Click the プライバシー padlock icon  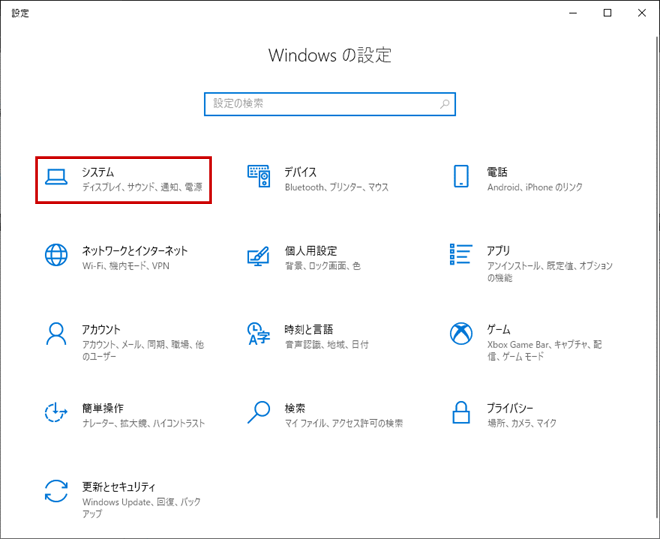(461, 412)
